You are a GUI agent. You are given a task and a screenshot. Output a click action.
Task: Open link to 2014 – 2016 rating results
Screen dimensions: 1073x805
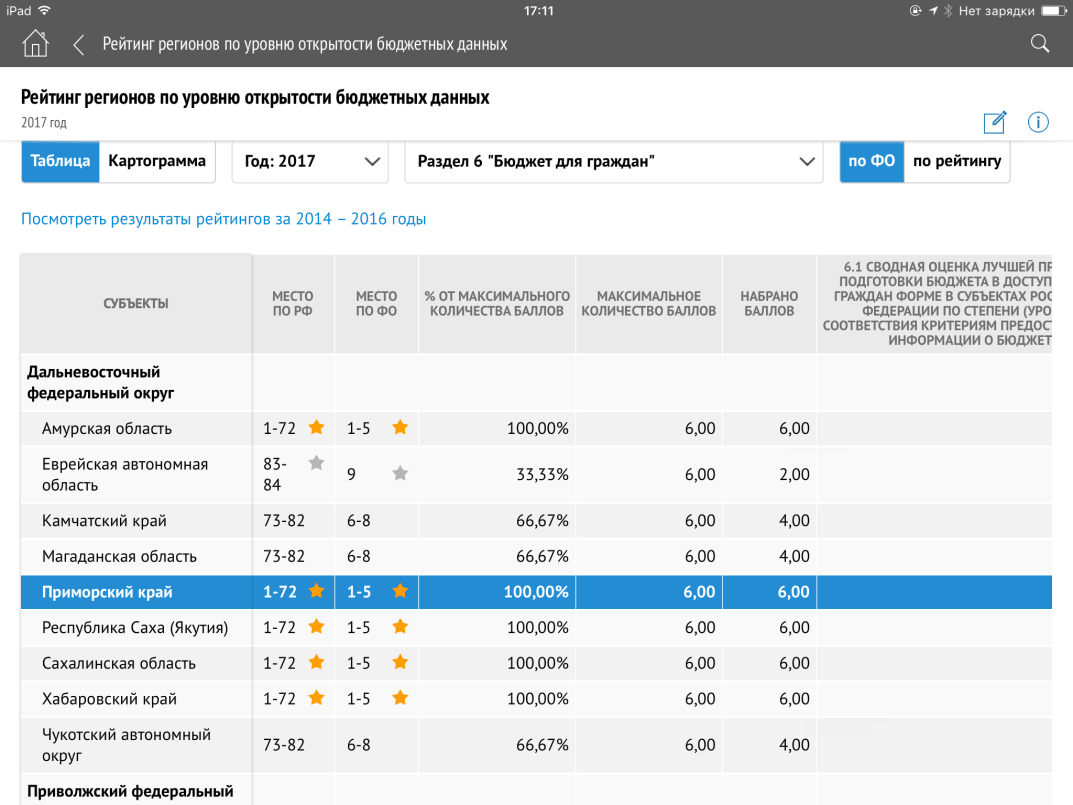click(x=223, y=219)
